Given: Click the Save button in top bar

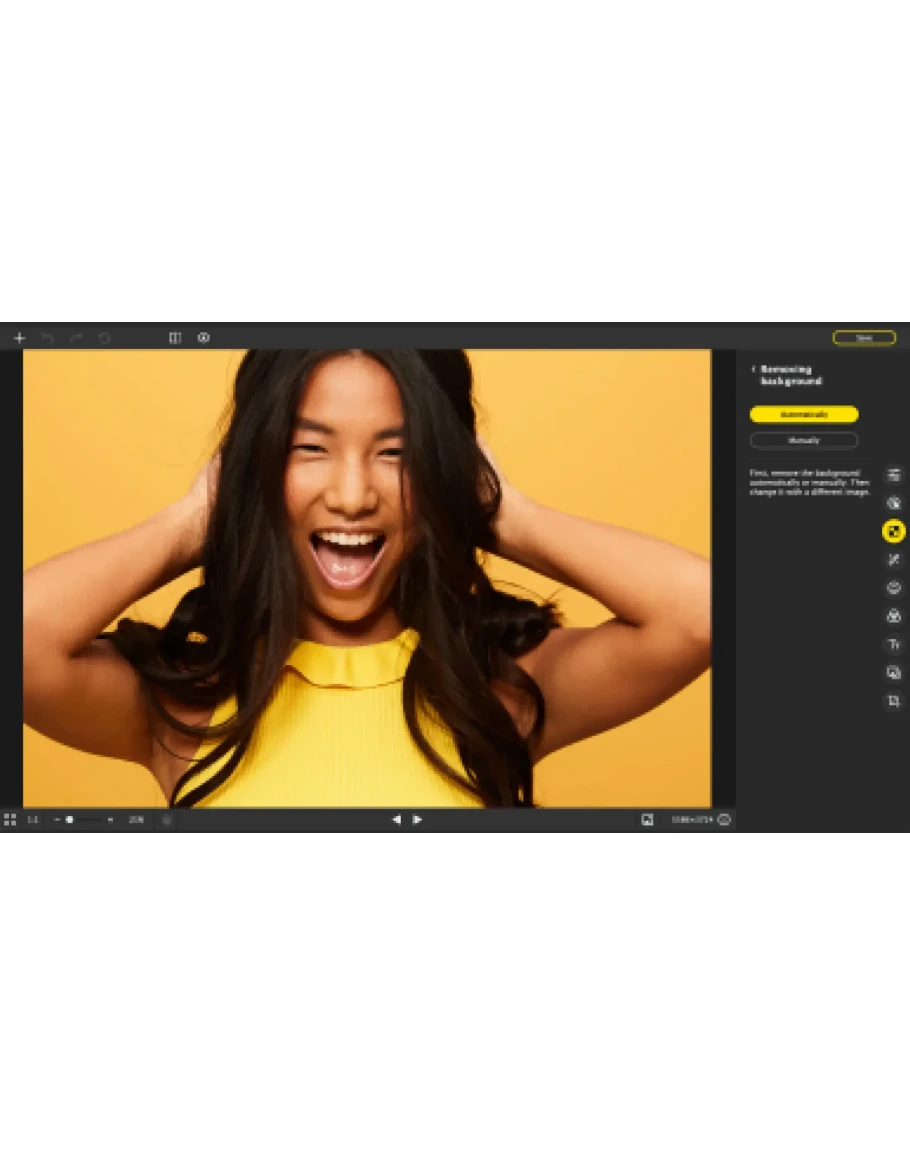Looking at the screenshot, I should tap(864, 338).
